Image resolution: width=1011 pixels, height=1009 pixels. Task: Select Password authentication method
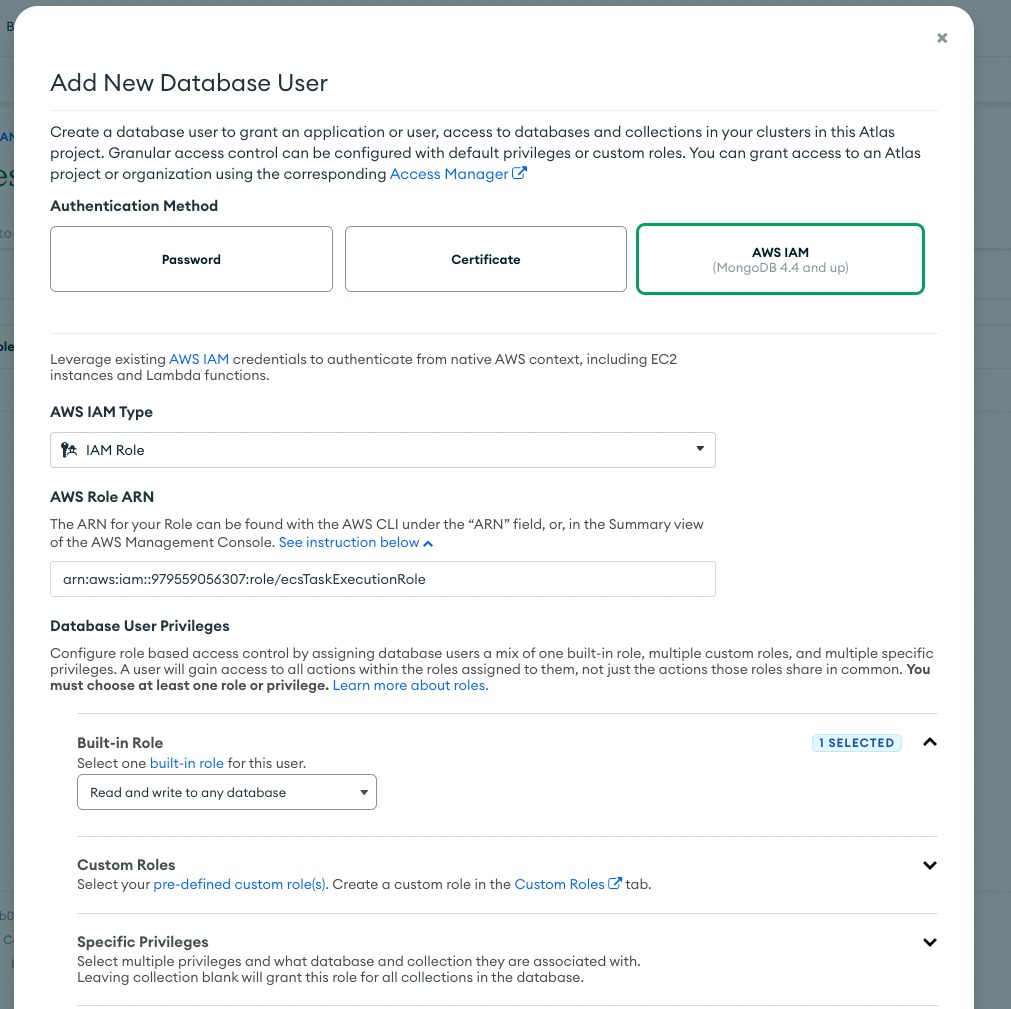pyautogui.click(x=191, y=259)
